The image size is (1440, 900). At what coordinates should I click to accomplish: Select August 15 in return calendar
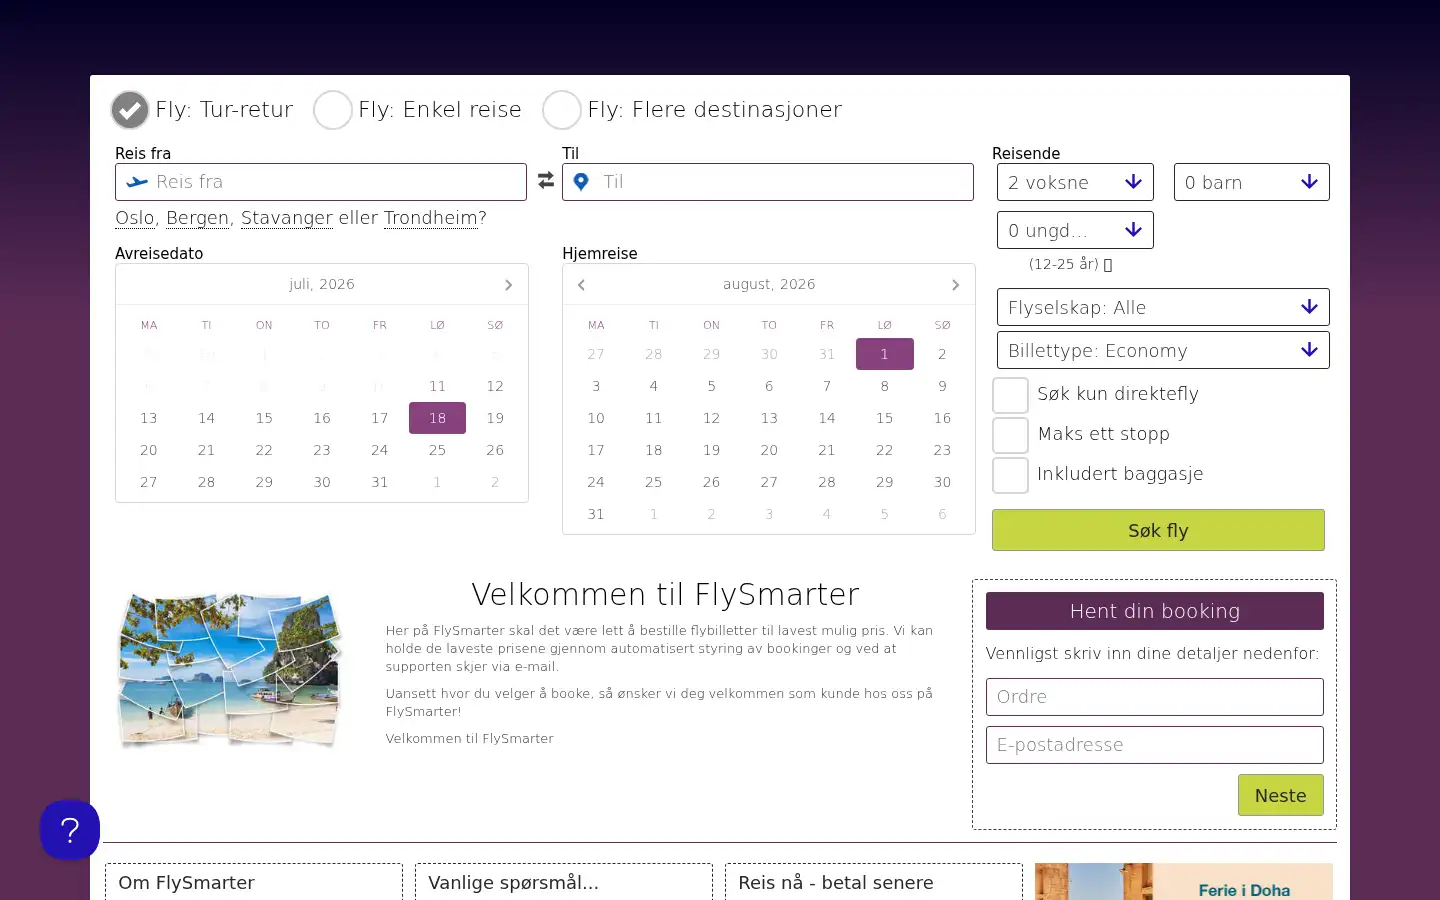click(885, 418)
